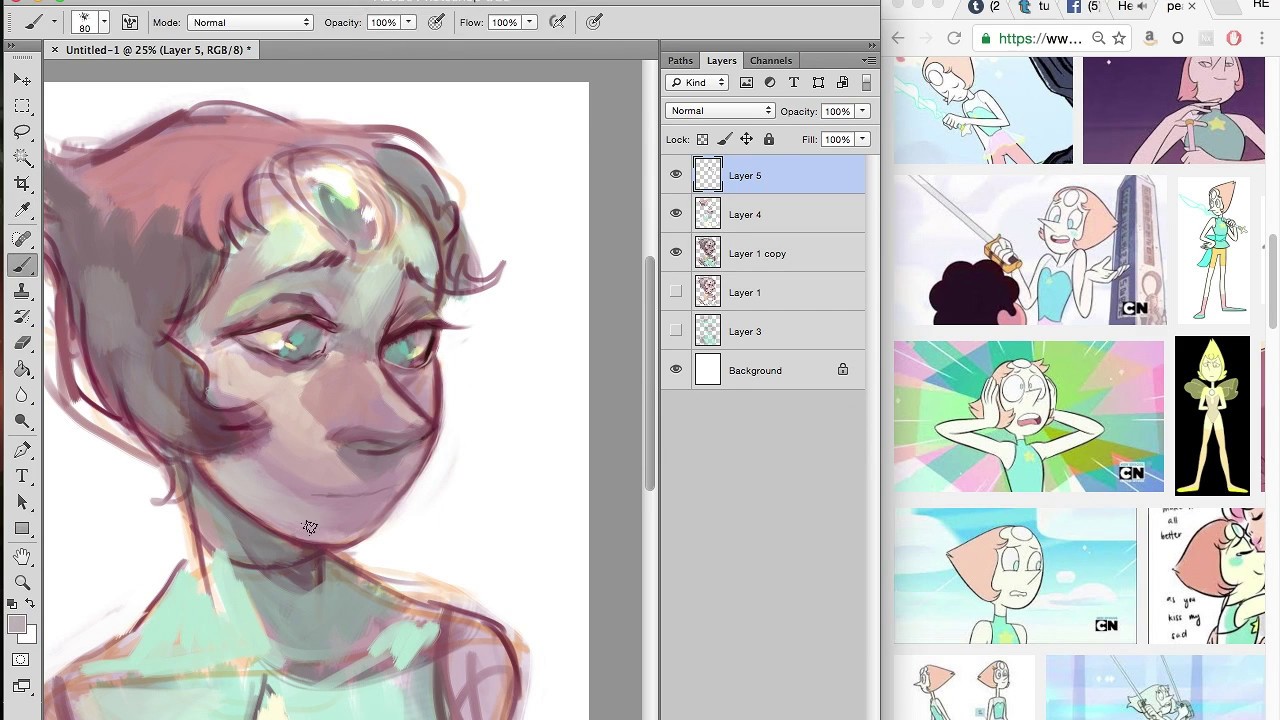Select the Rectangular Marquee tool
This screenshot has height=720, width=1280.
(22, 106)
